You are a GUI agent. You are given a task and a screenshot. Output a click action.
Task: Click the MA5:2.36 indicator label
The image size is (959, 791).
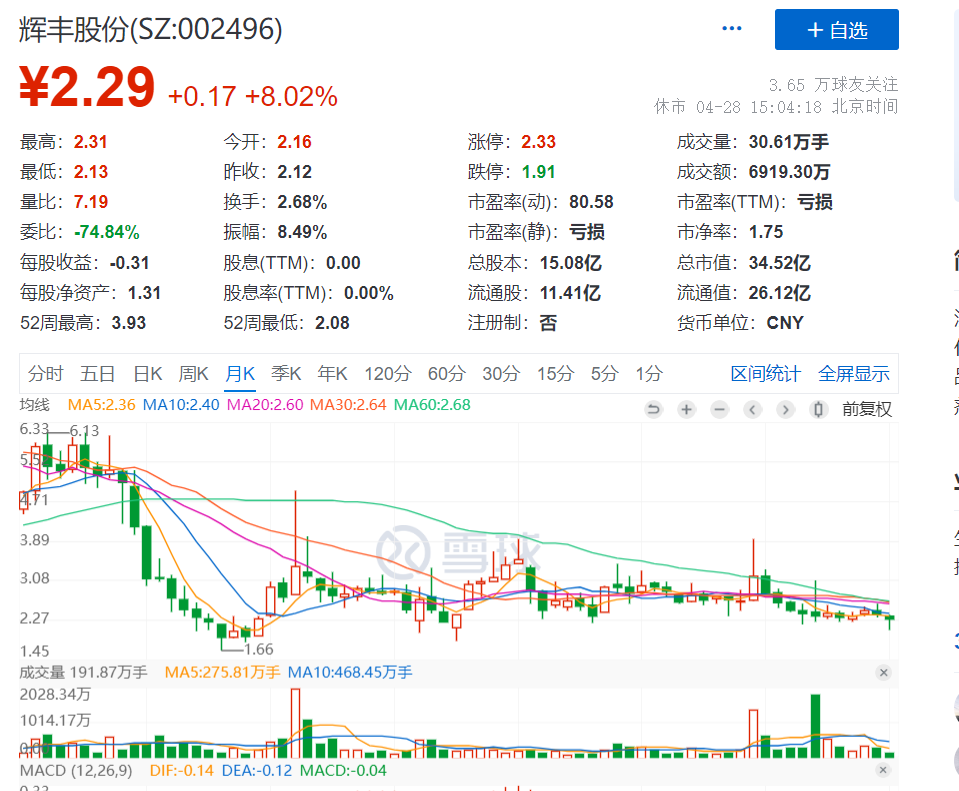click(101, 405)
